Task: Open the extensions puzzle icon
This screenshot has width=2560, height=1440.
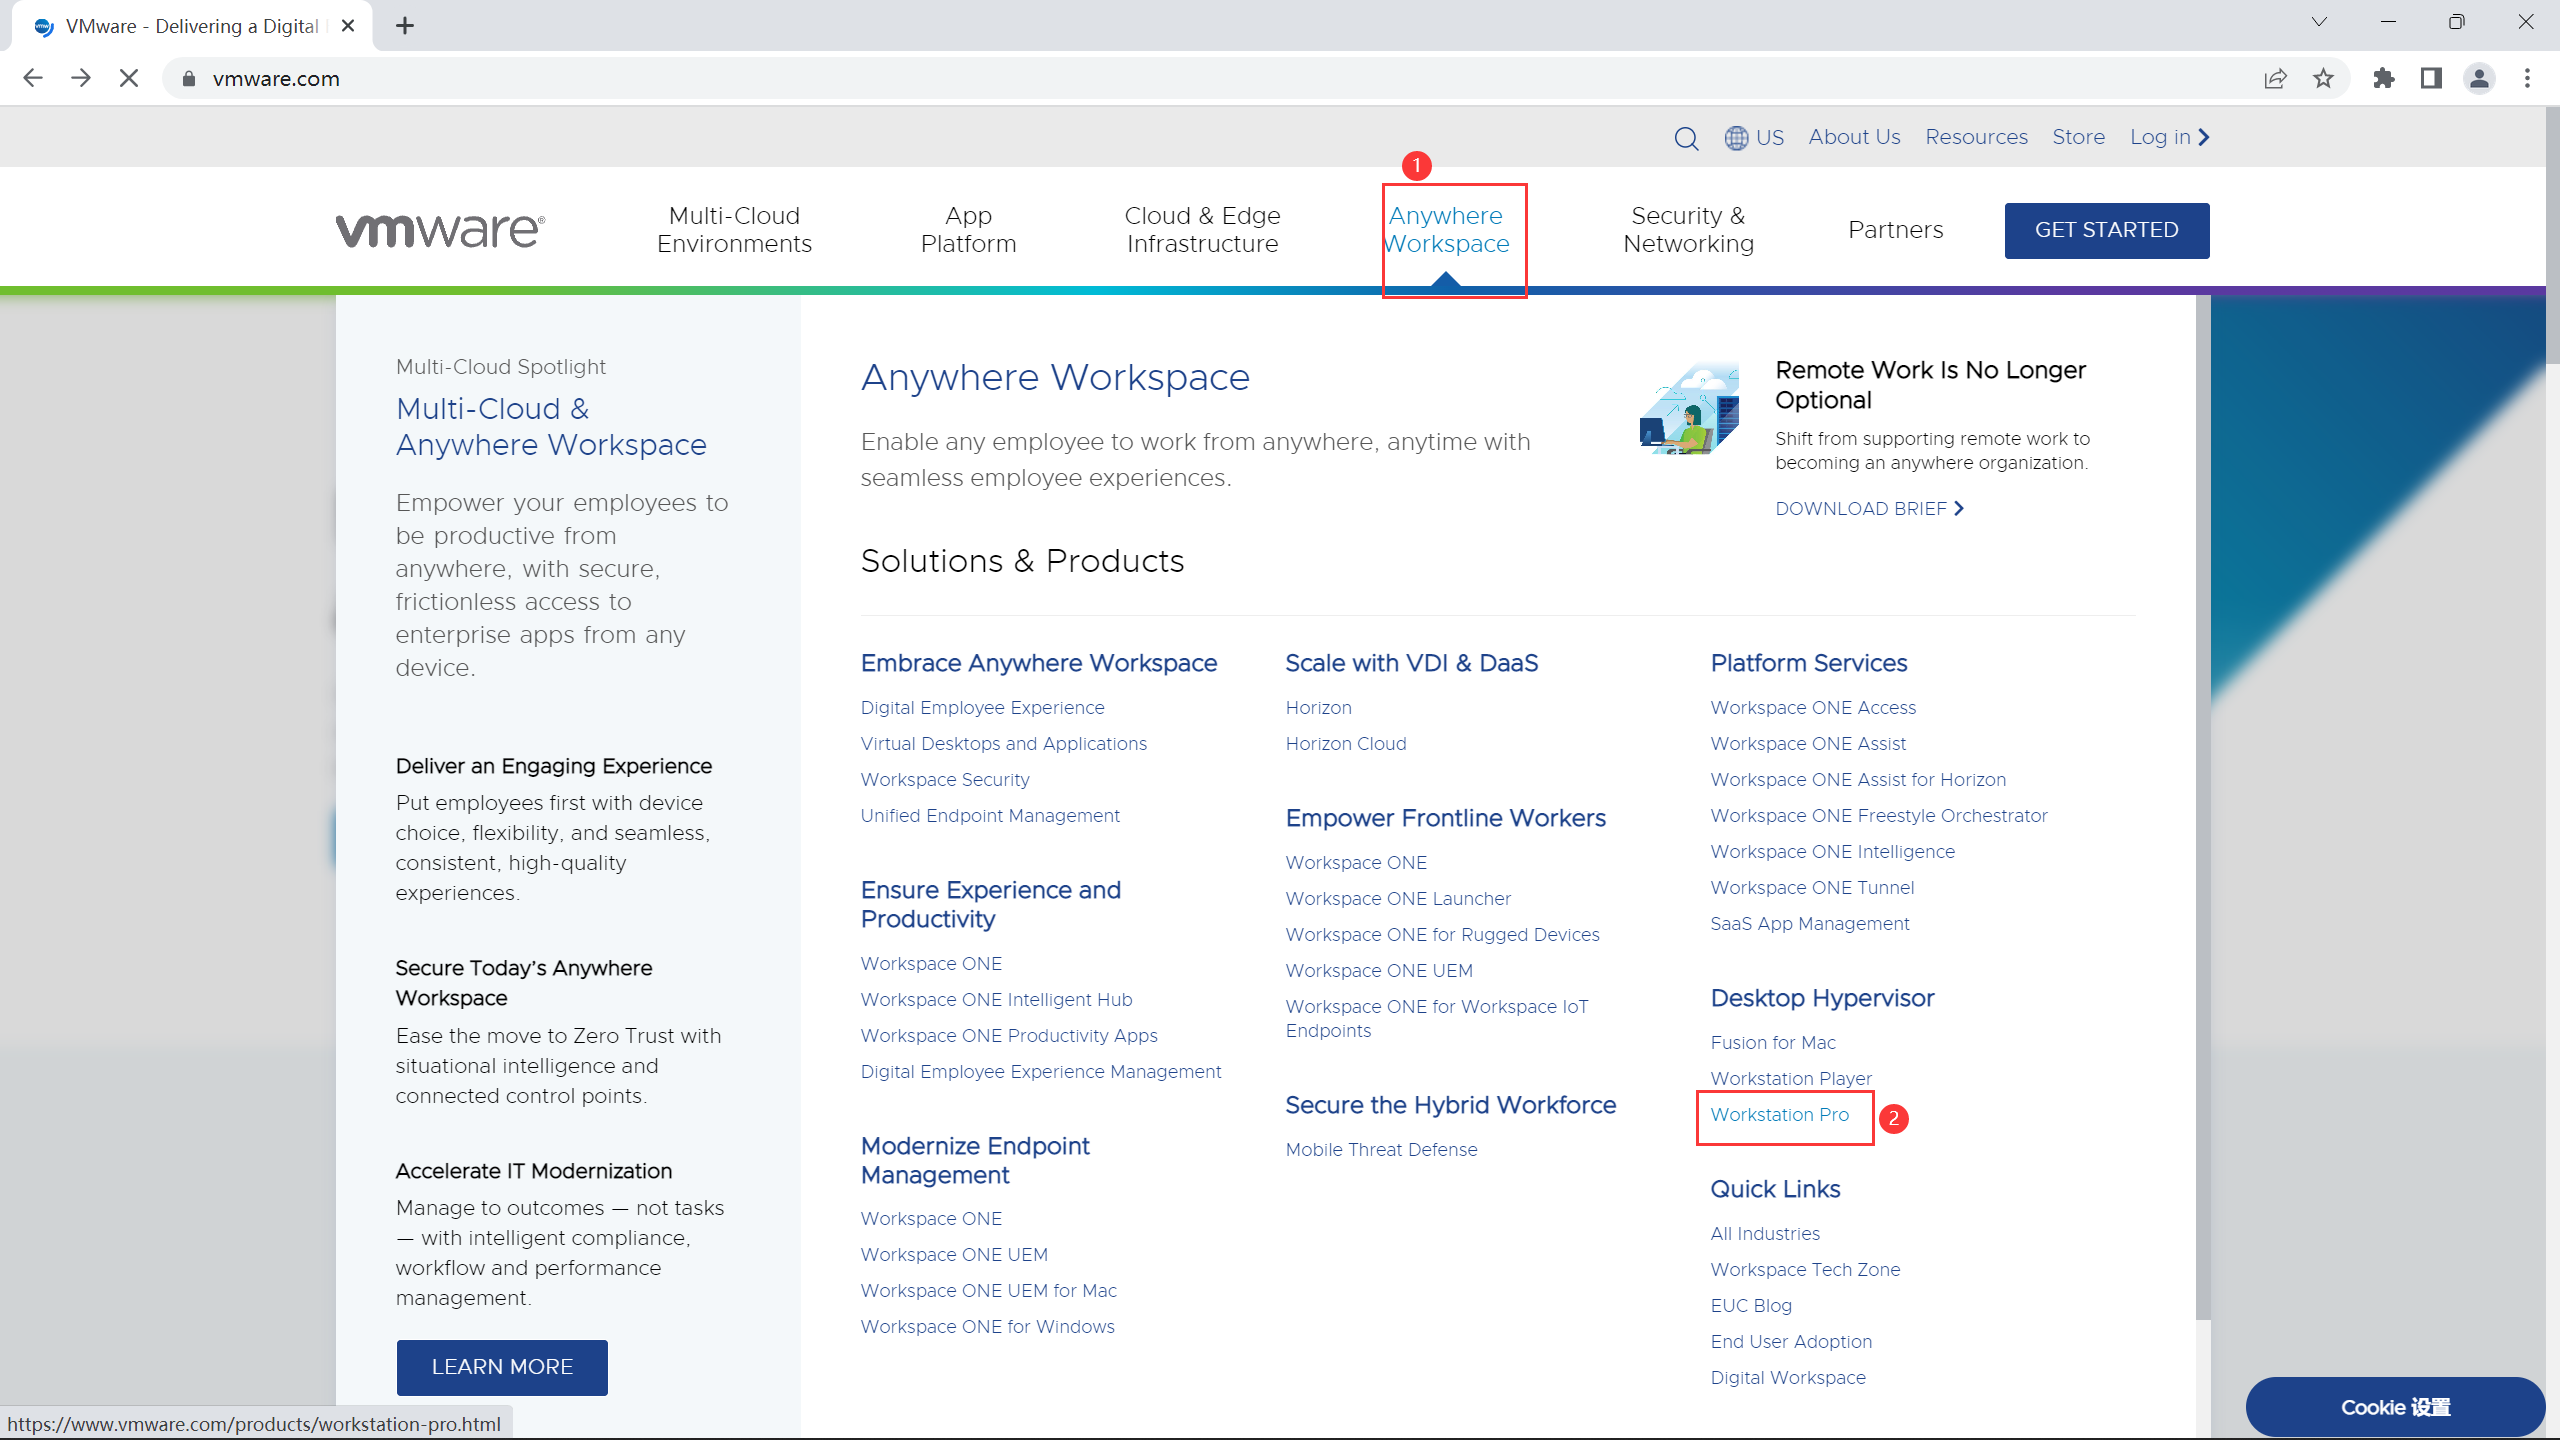Action: point(2384,78)
